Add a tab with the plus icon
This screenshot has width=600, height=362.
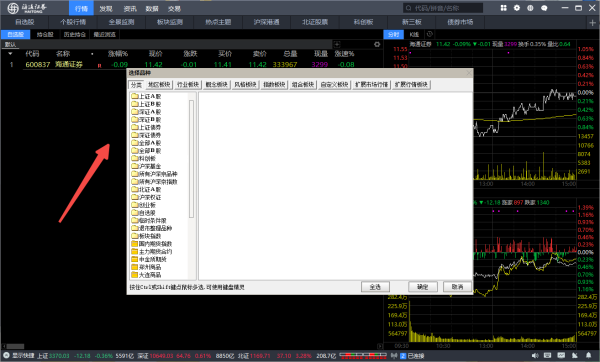pos(592,23)
